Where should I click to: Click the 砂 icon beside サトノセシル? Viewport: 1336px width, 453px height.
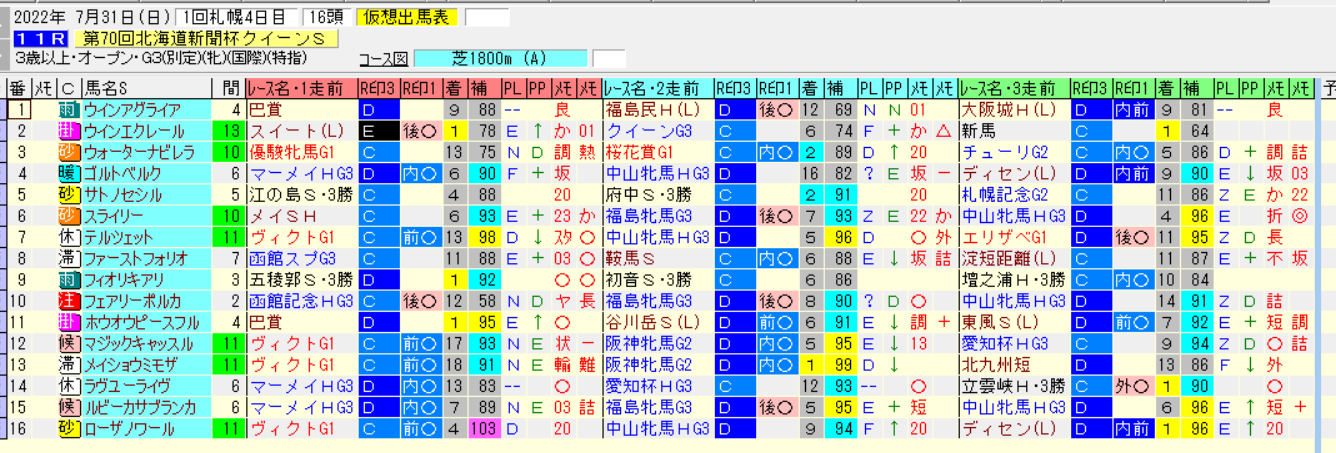click(69, 195)
